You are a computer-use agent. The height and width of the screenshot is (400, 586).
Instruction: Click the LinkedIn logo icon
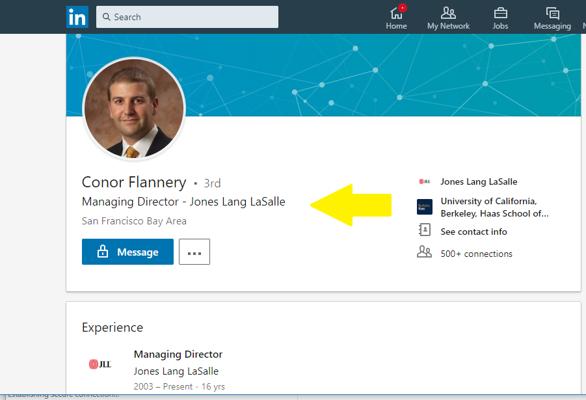(x=77, y=17)
